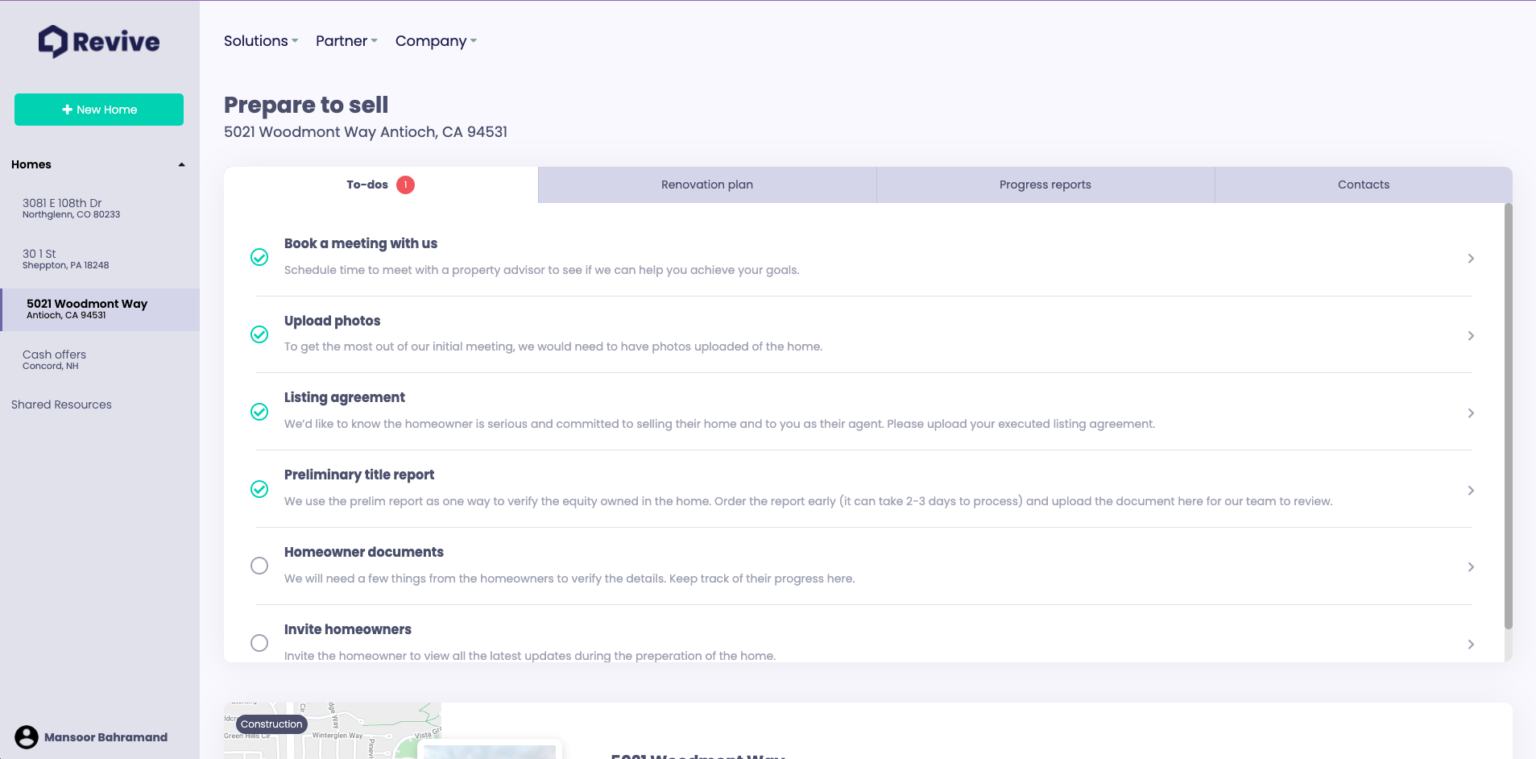Toggle the circle for Homeowner documents task
1536x759 pixels.
[x=259, y=565]
